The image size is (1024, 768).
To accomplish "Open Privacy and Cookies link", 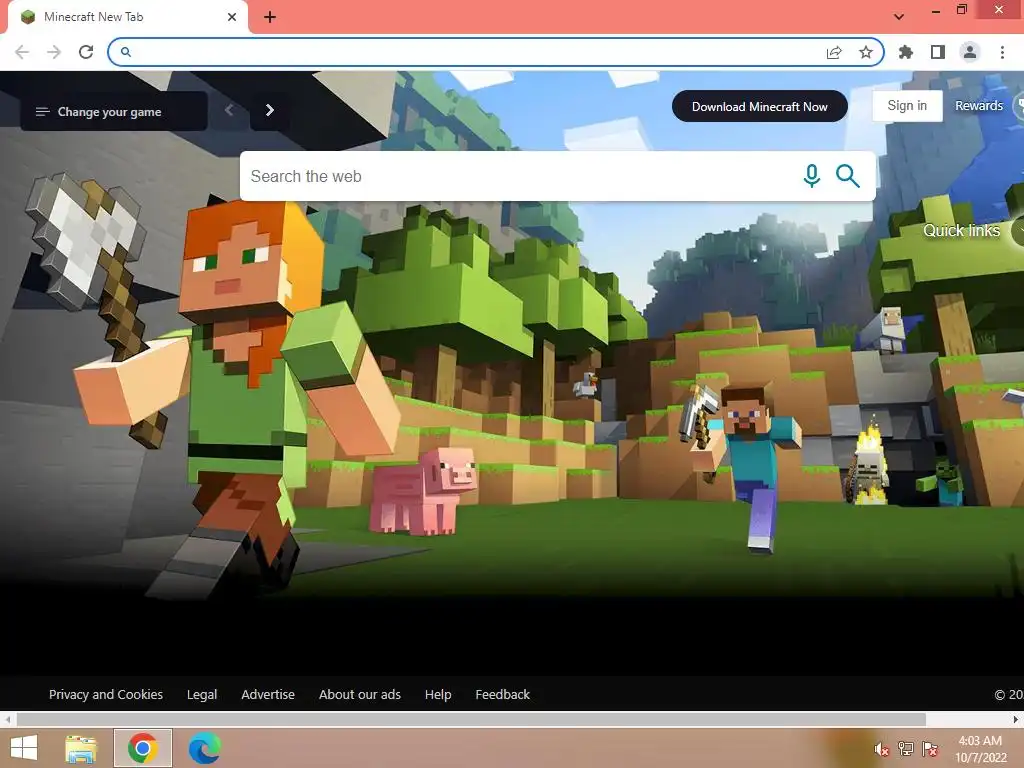I will pos(106,695).
